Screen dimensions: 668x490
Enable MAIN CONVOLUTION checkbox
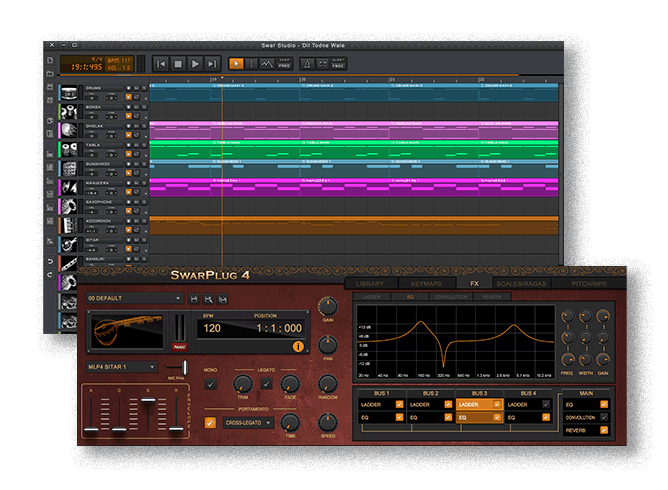[x=604, y=417]
